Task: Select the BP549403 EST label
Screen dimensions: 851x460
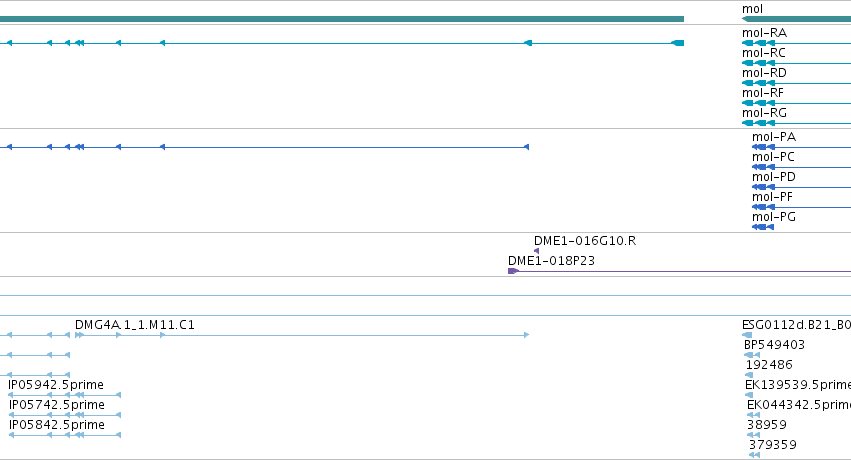Action: [774, 345]
